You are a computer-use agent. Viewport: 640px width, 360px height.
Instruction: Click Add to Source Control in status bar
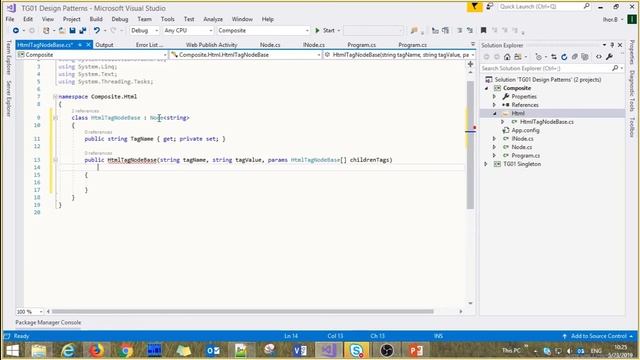coord(598,336)
